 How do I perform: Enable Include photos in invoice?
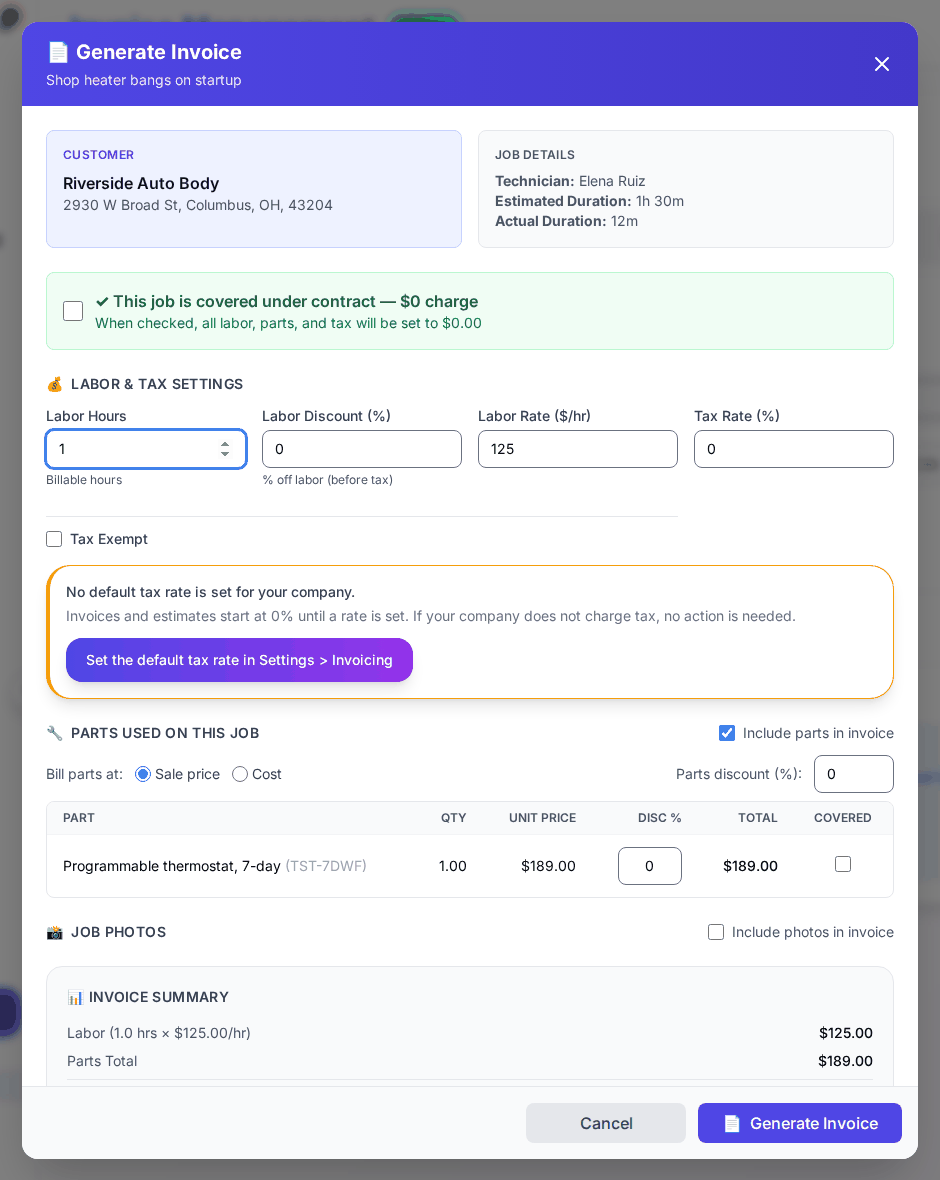(x=716, y=932)
